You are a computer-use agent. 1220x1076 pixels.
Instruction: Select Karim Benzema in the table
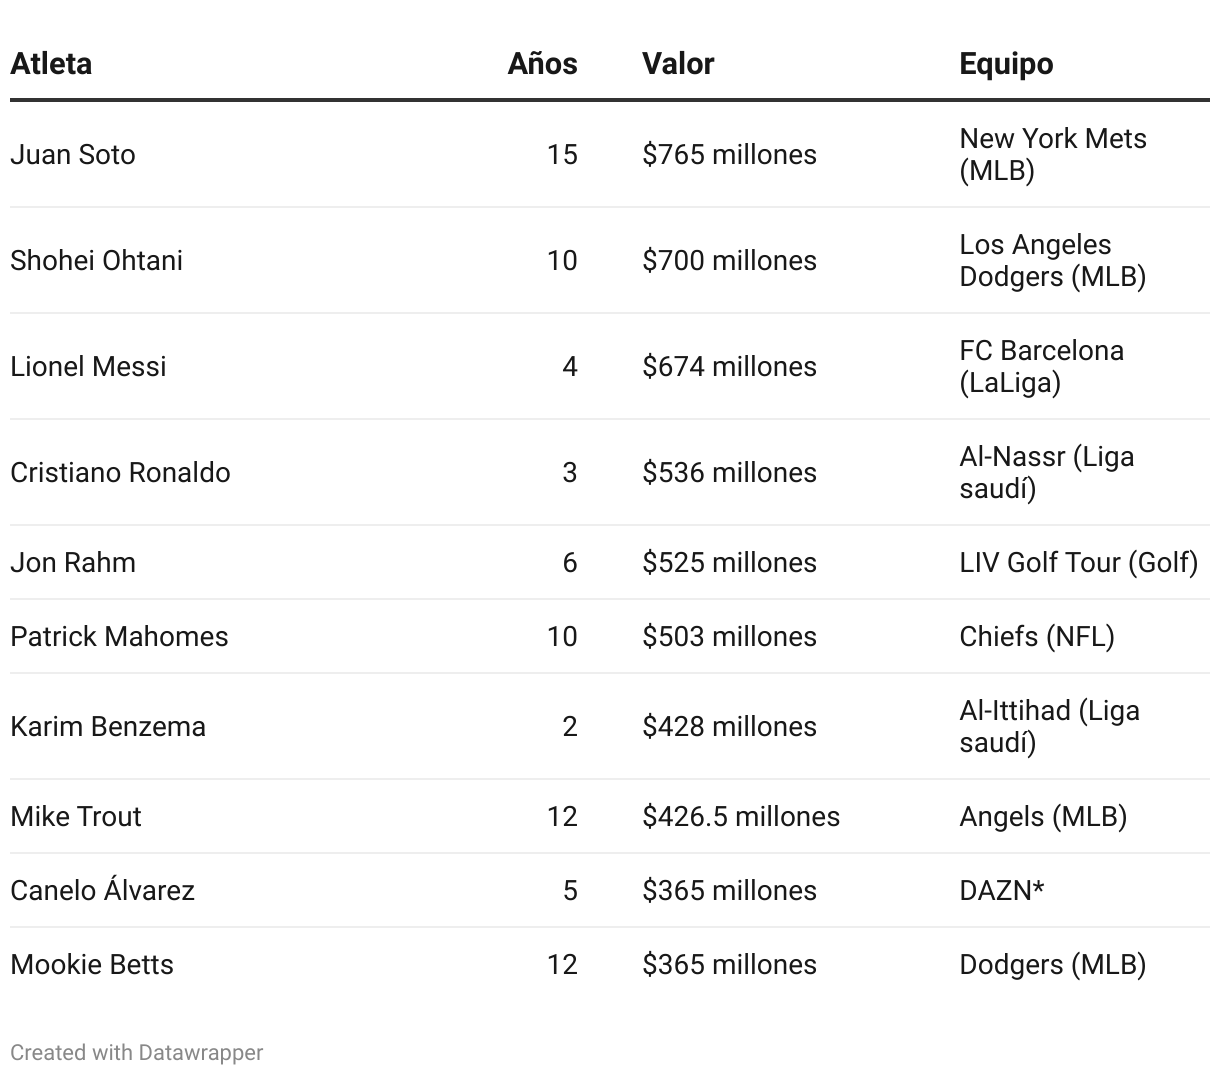click(x=108, y=726)
